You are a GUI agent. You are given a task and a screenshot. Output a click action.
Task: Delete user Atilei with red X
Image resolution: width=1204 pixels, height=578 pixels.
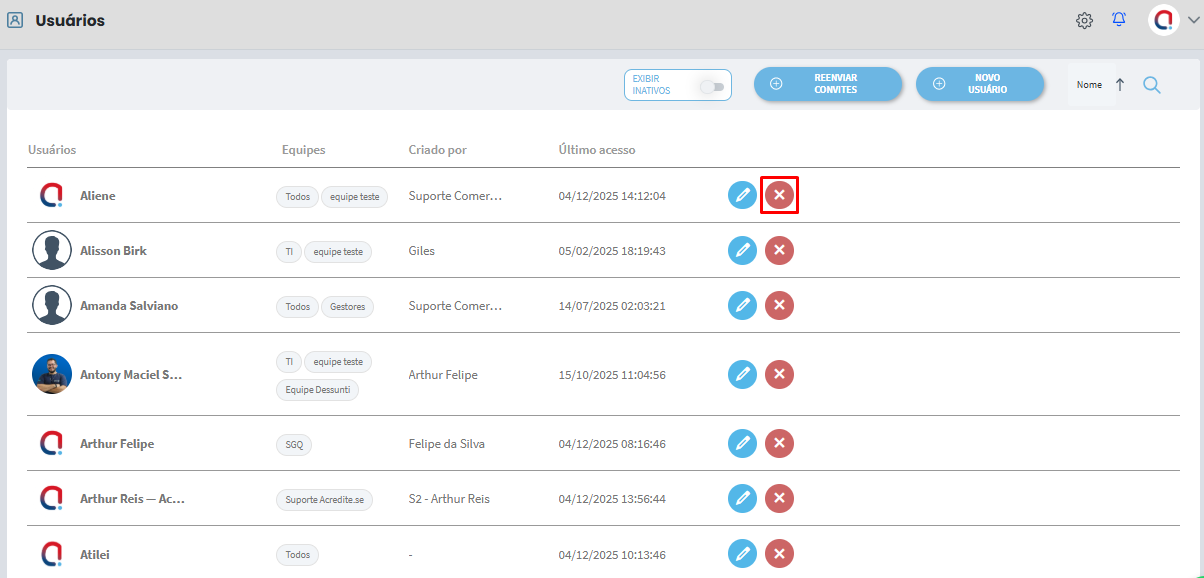(779, 553)
